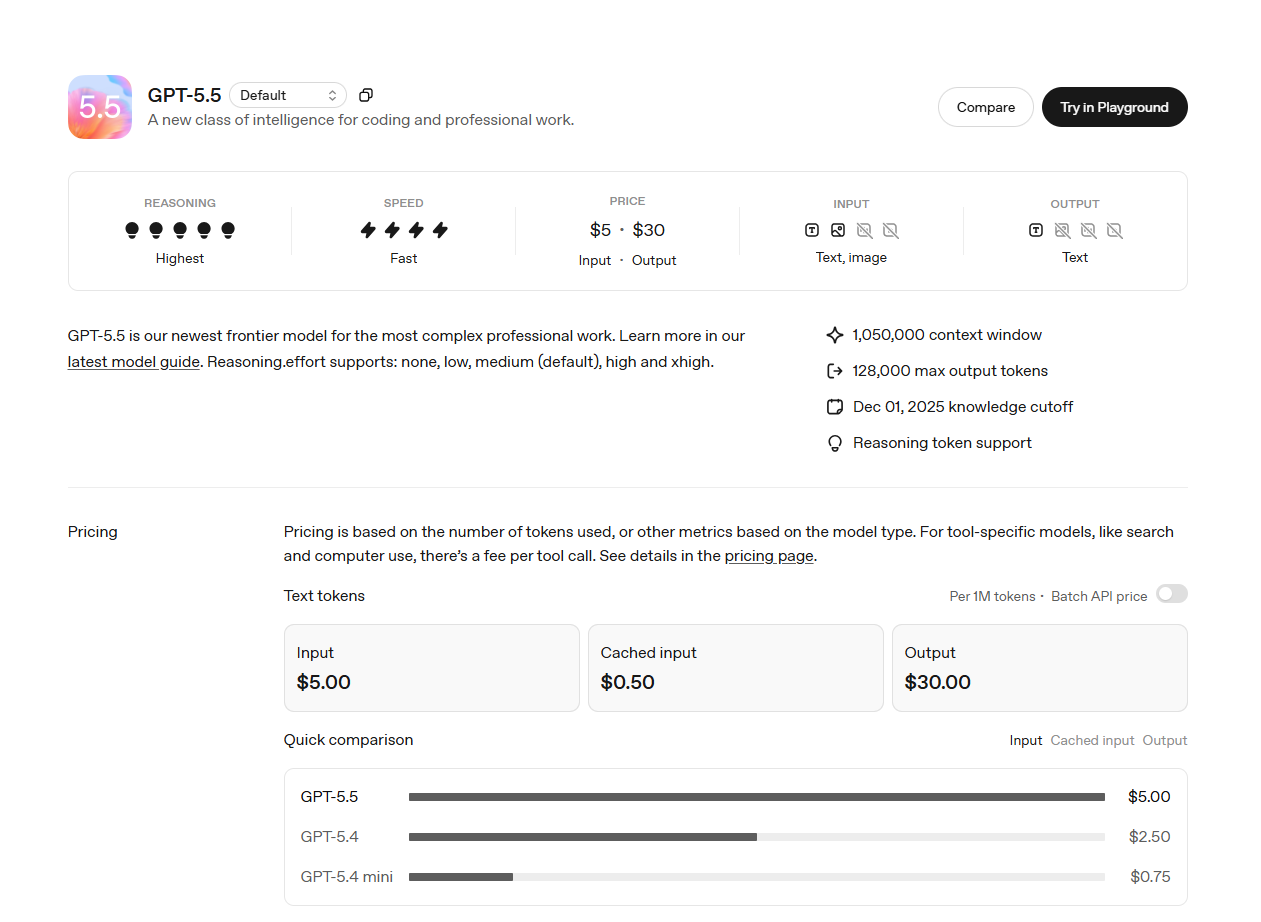Click the knowledge cutoff calendar icon
This screenshot has height=922, width=1261.
[x=835, y=407]
